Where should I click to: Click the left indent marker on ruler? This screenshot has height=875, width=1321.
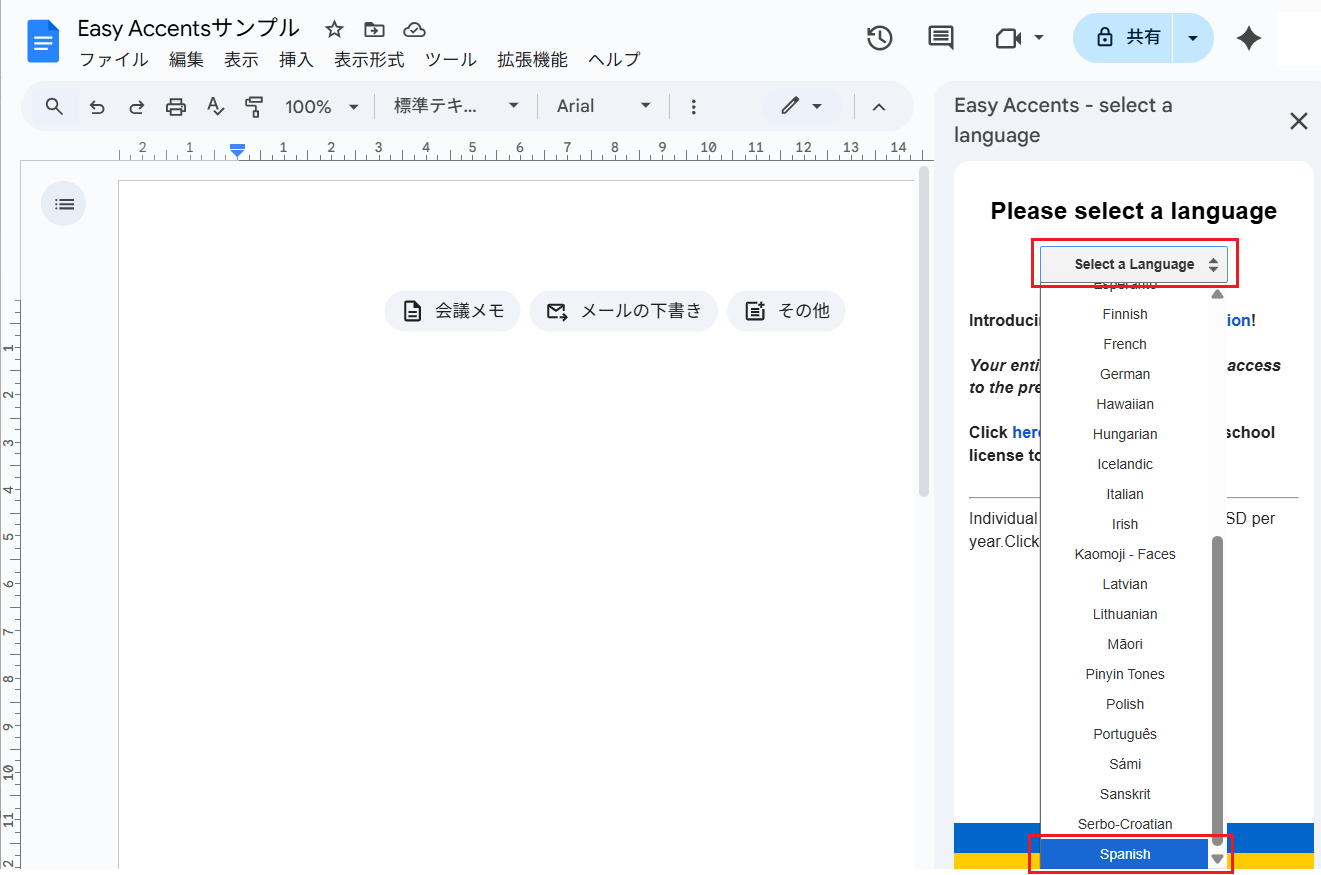(237, 150)
